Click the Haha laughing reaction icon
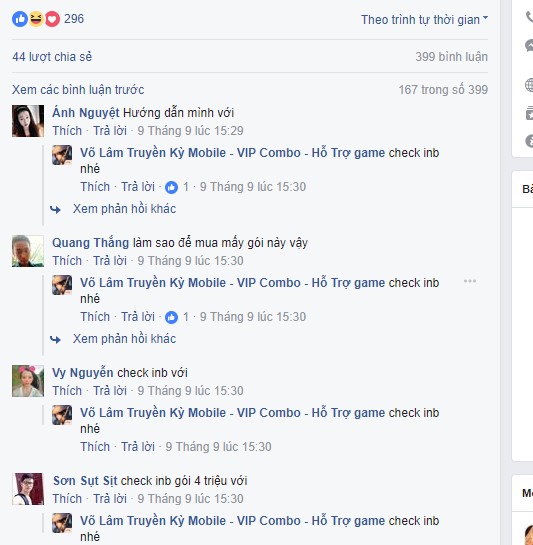This screenshot has height=545, width=533. 36,19
